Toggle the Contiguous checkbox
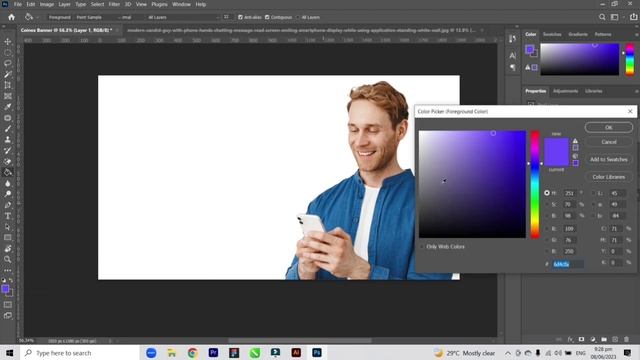The image size is (640, 360). [x=267, y=17]
